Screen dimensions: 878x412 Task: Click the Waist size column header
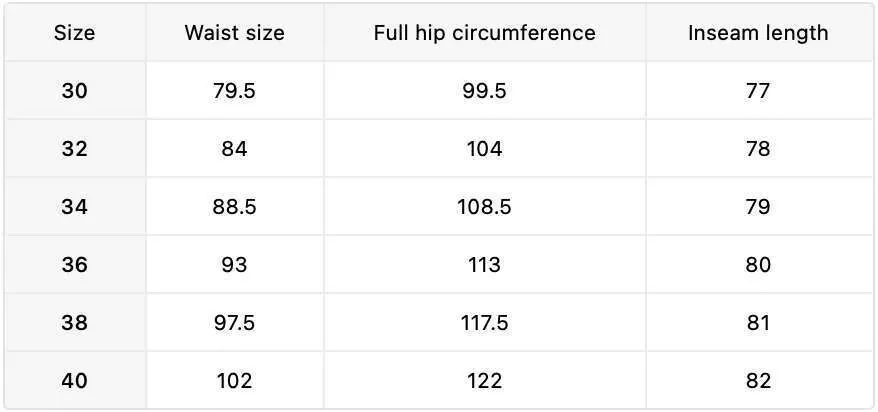coord(234,33)
